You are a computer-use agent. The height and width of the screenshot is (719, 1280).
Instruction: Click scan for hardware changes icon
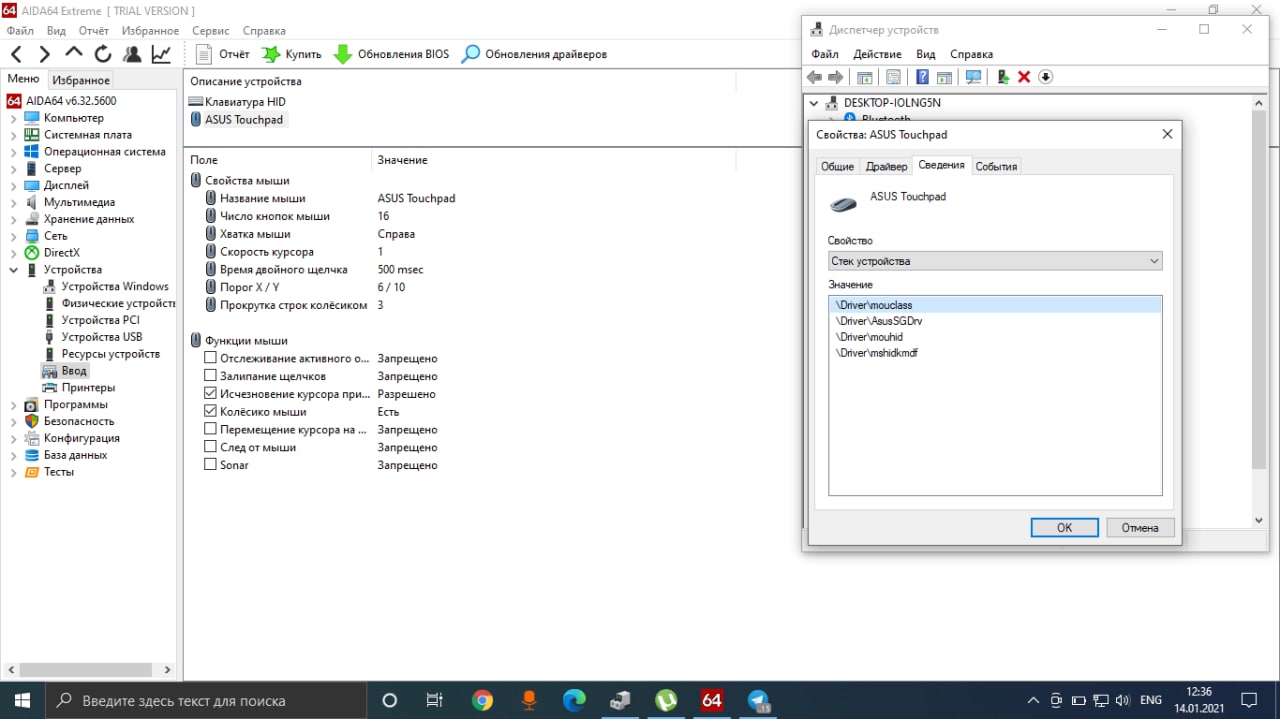971,77
